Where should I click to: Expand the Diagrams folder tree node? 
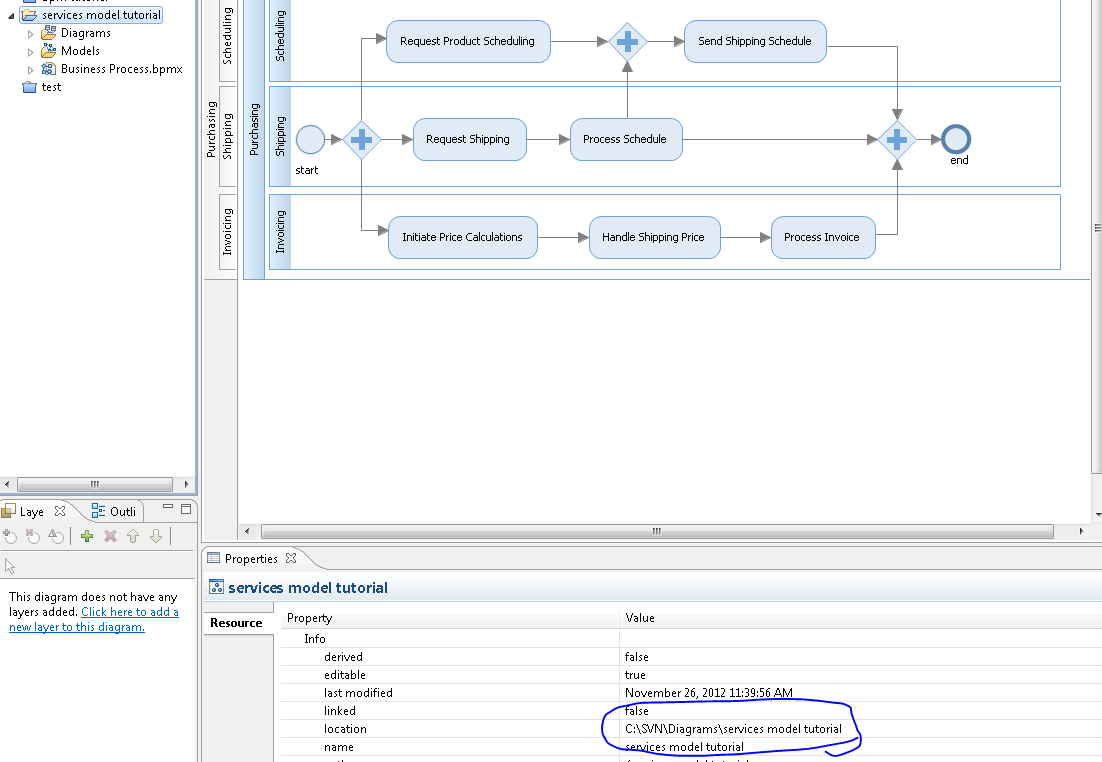pos(31,34)
